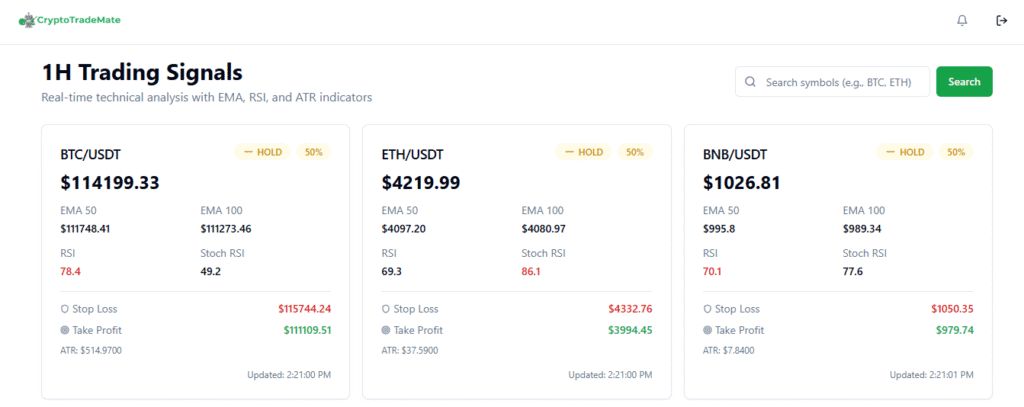Click the HOLD badge on BTC/USDT
1024x407 pixels.
(x=263, y=152)
